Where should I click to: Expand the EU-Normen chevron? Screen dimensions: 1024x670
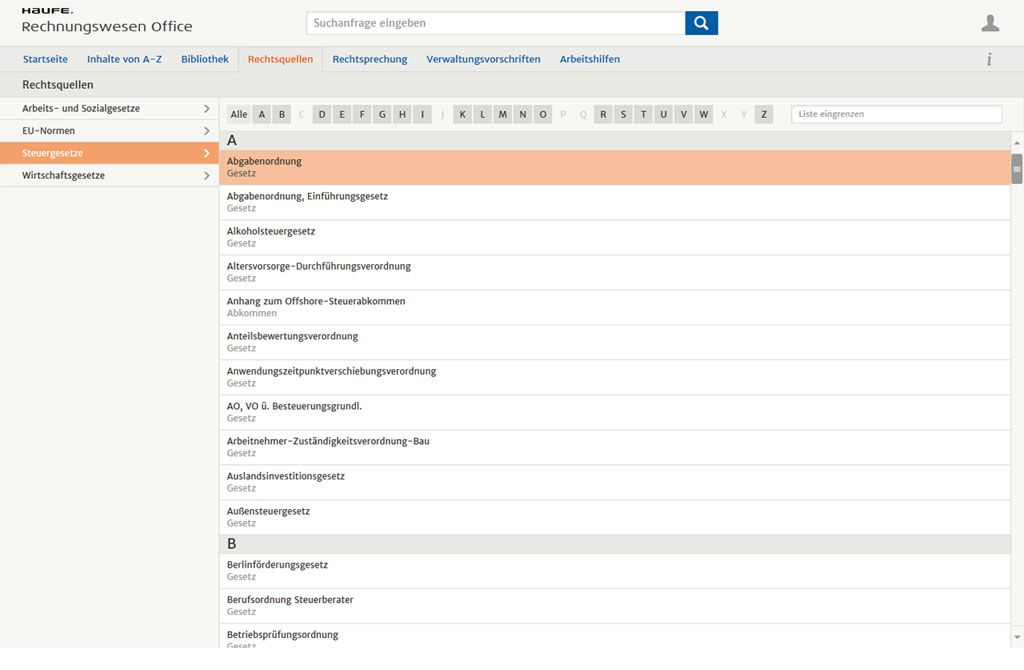point(206,131)
